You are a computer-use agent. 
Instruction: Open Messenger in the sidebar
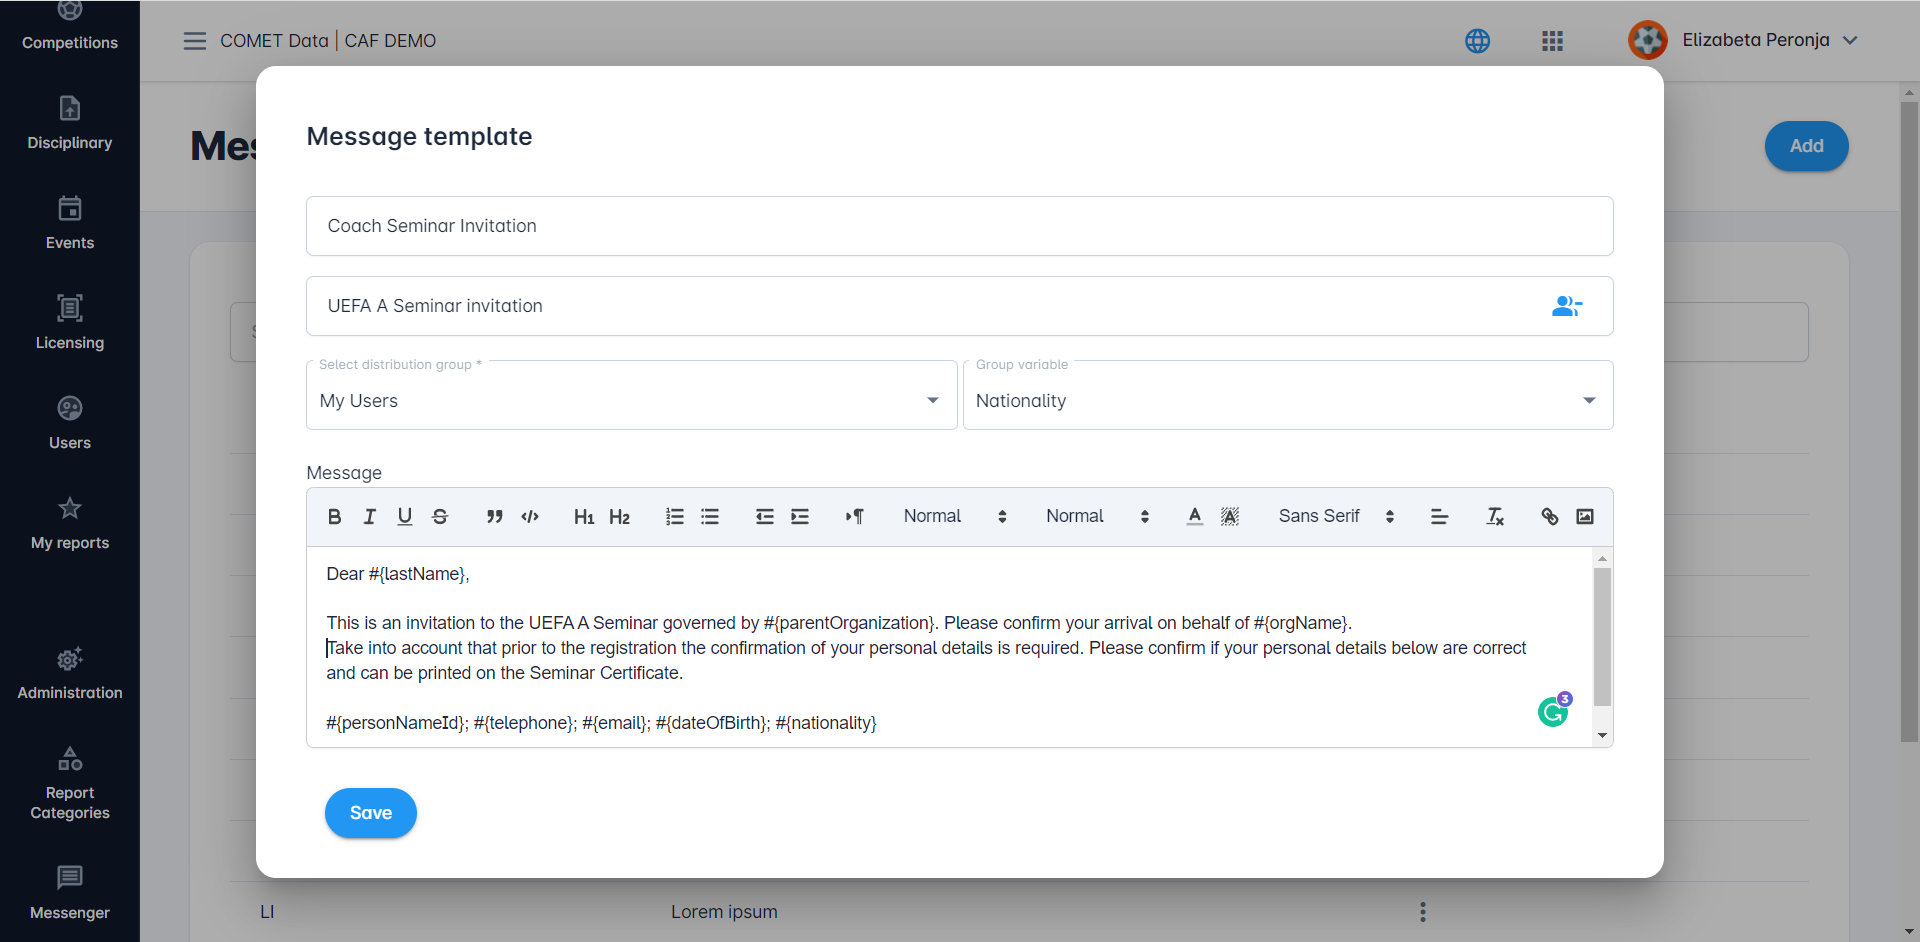pos(70,892)
